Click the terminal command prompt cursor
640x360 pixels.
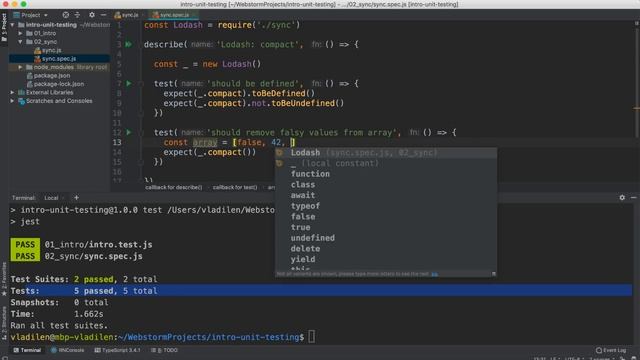311,337
